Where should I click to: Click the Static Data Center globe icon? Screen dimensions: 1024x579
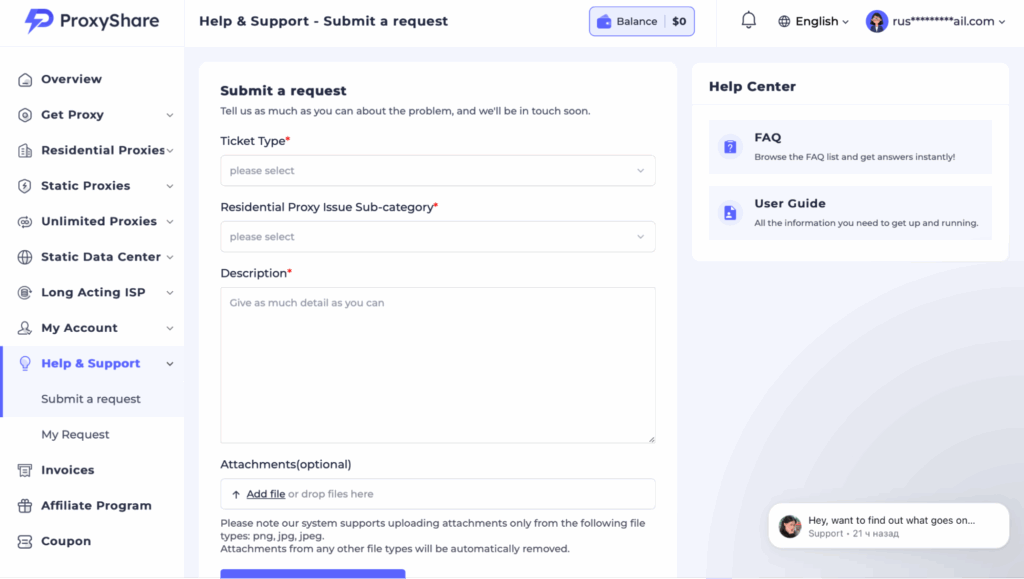[25, 257]
